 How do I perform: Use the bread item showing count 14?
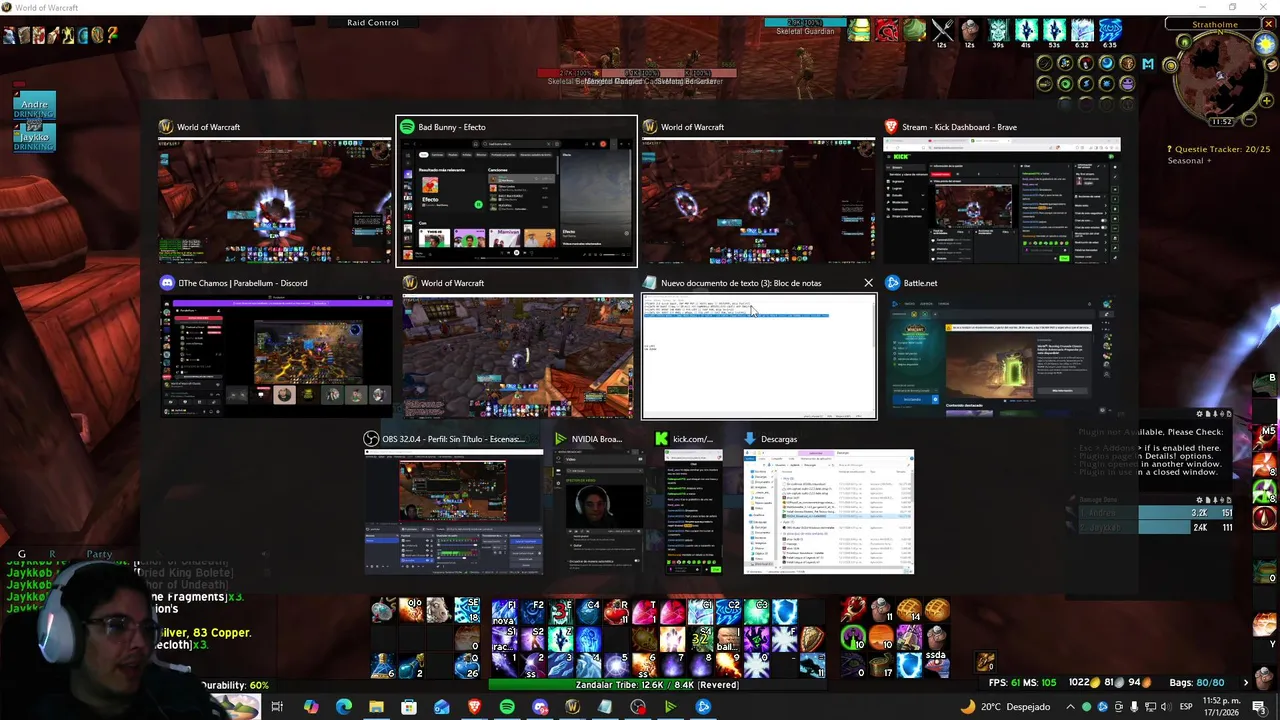pyautogui.click(x=908, y=610)
